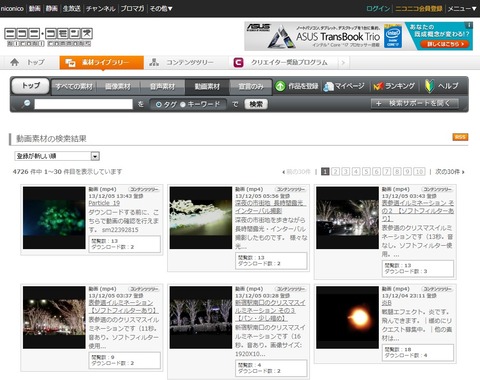Open the 炎B title link
The image size is (480, 380).
(387, 303)
